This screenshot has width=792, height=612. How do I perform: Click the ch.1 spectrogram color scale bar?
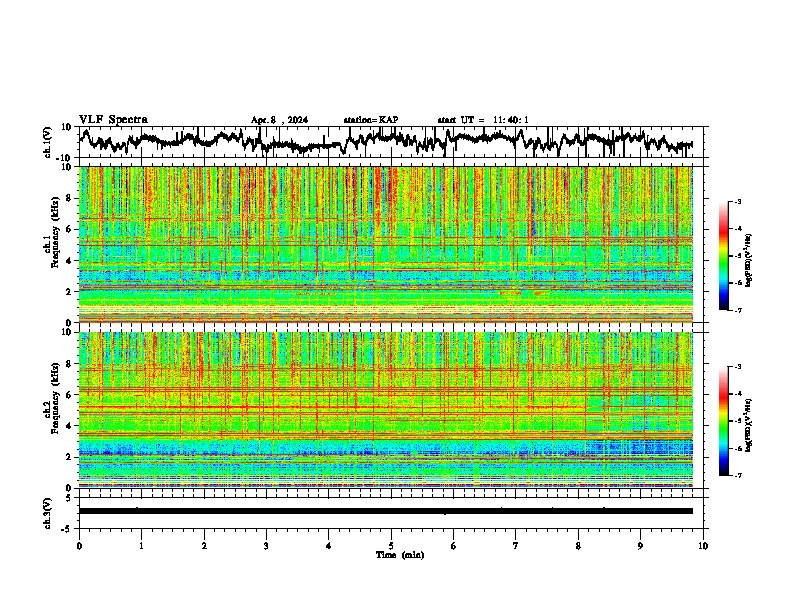click(x=723, y=256)
